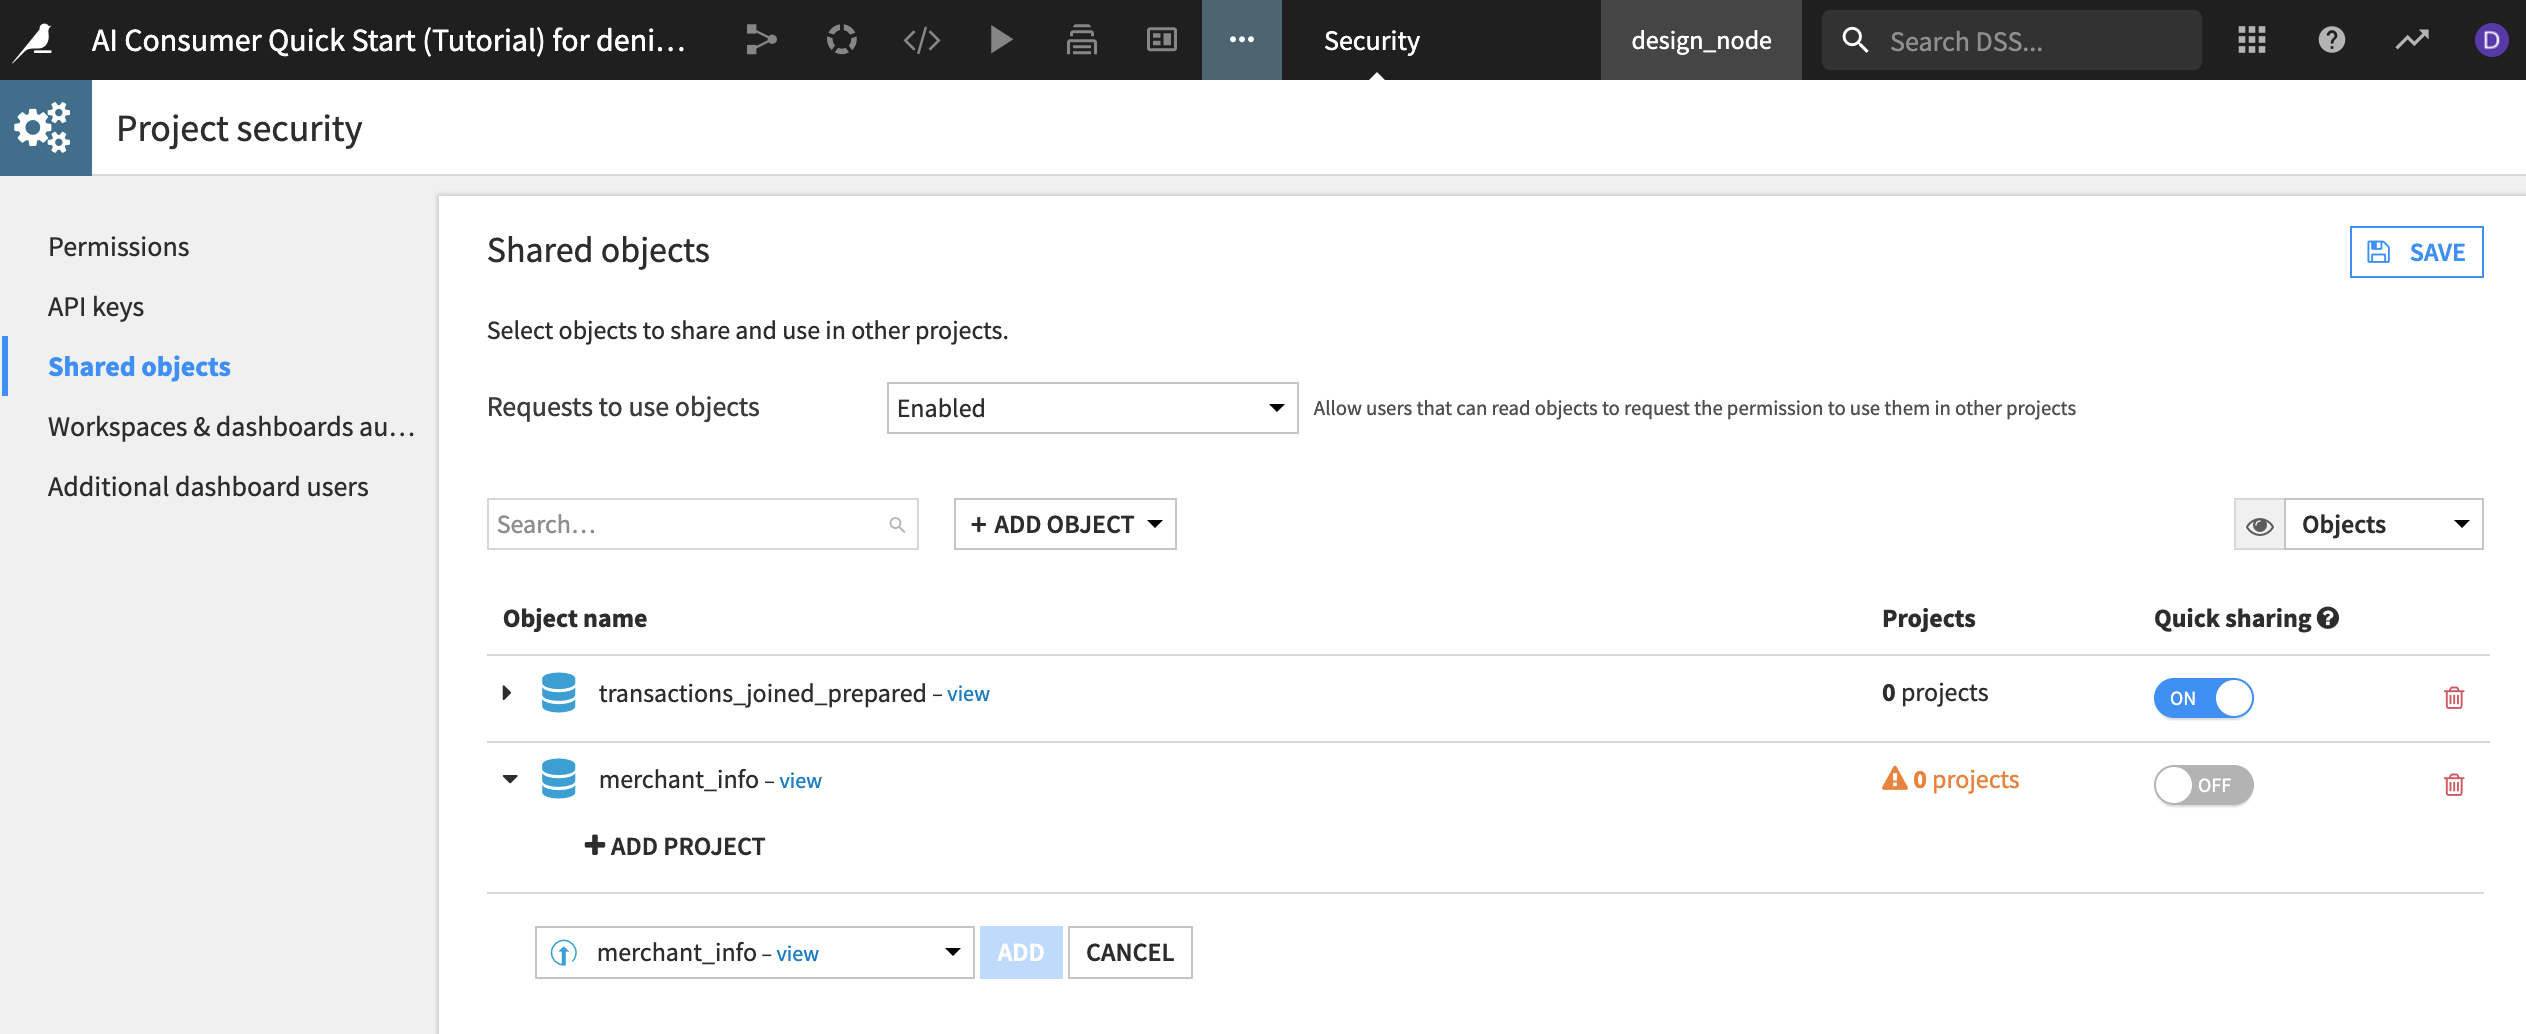Collapse the merchant_info row
Image resolution: width=2526 pixels, height=1034 pixels.
pyautogui.click(x=509, y=779)
